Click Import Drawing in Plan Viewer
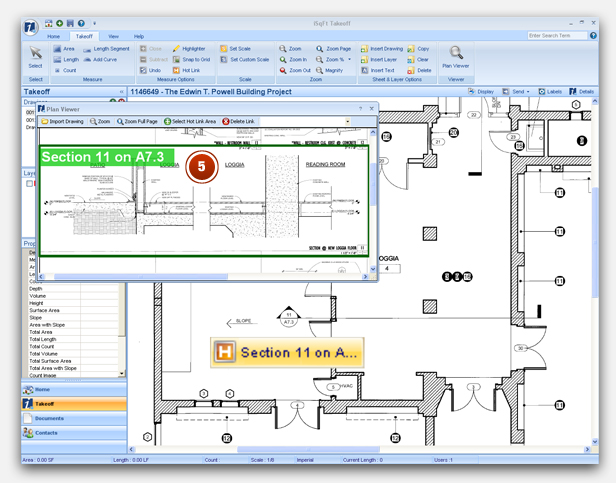Viewport: 616px width, 483px height. tap(62, 121)
